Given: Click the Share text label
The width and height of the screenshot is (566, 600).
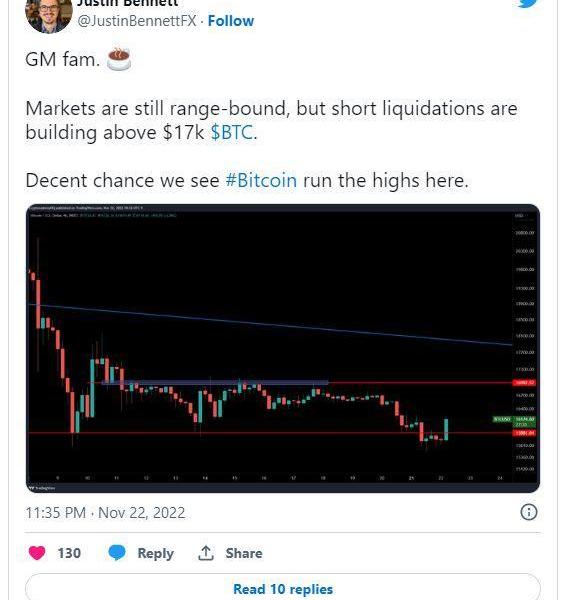Looking at the screenshot, I should 244,553.
